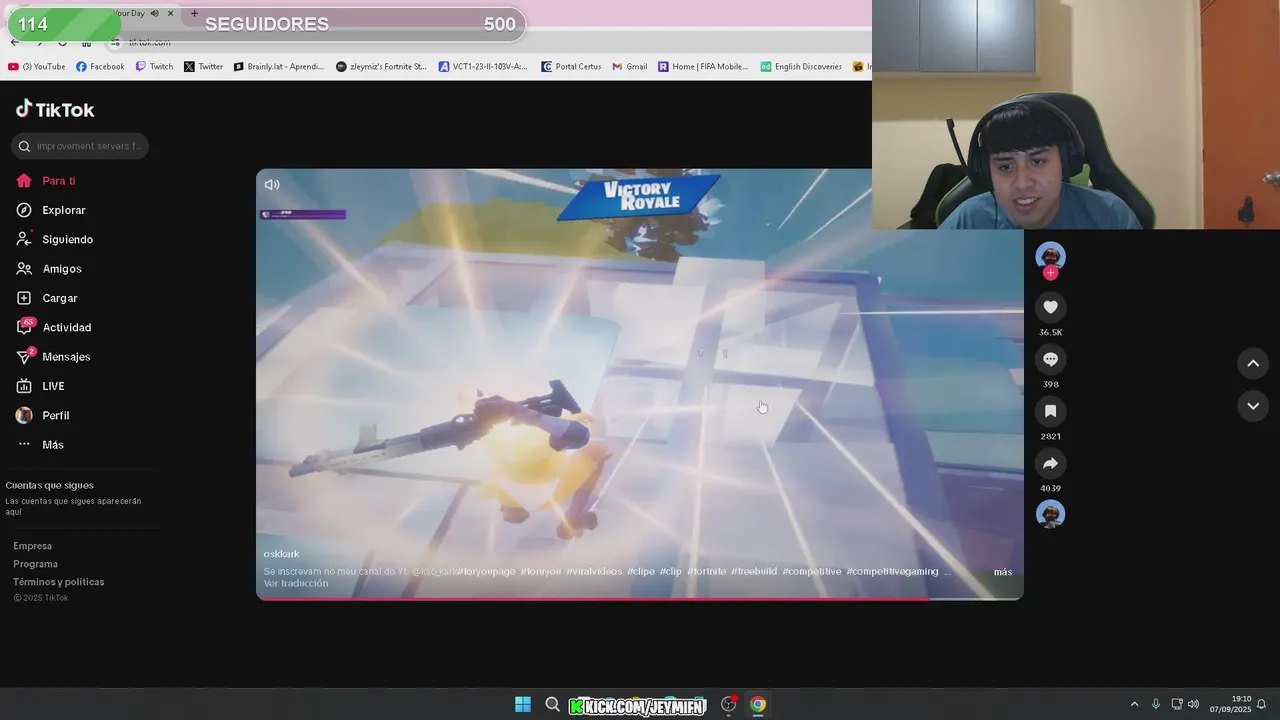1280x720 pixels.
Task: Mute the video with speaker icon
Action: [272, 185]
